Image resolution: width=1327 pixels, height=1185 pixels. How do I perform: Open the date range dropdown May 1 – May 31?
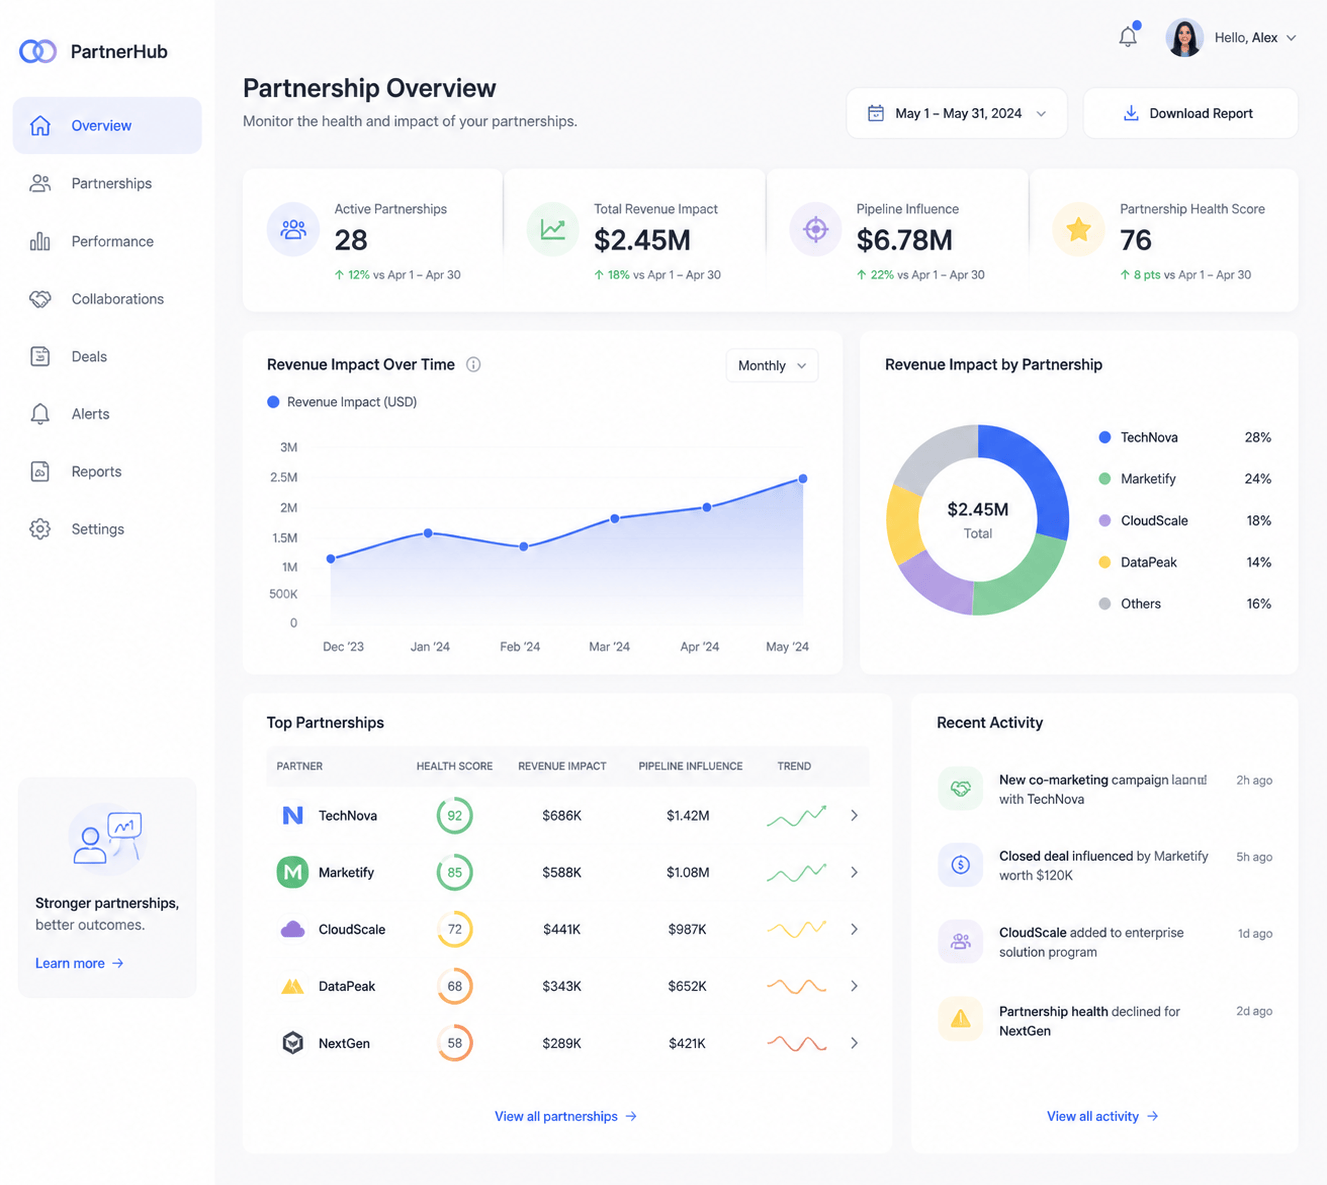click(x=957, y=113)
